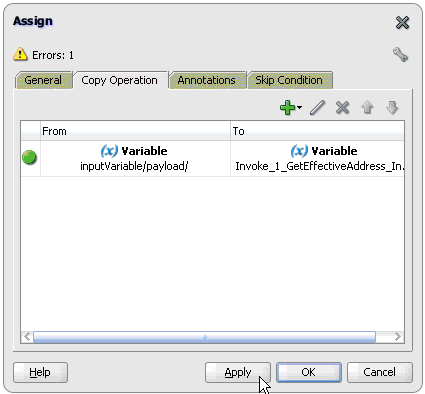425x394 pixels.
Task: Click the Apply button
Action: point(238,372)
